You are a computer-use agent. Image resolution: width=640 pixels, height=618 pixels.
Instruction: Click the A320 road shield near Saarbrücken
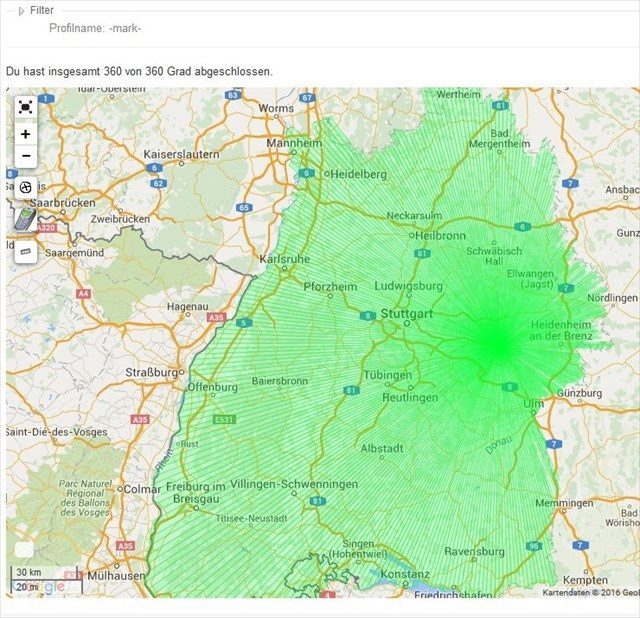point(47,228)
